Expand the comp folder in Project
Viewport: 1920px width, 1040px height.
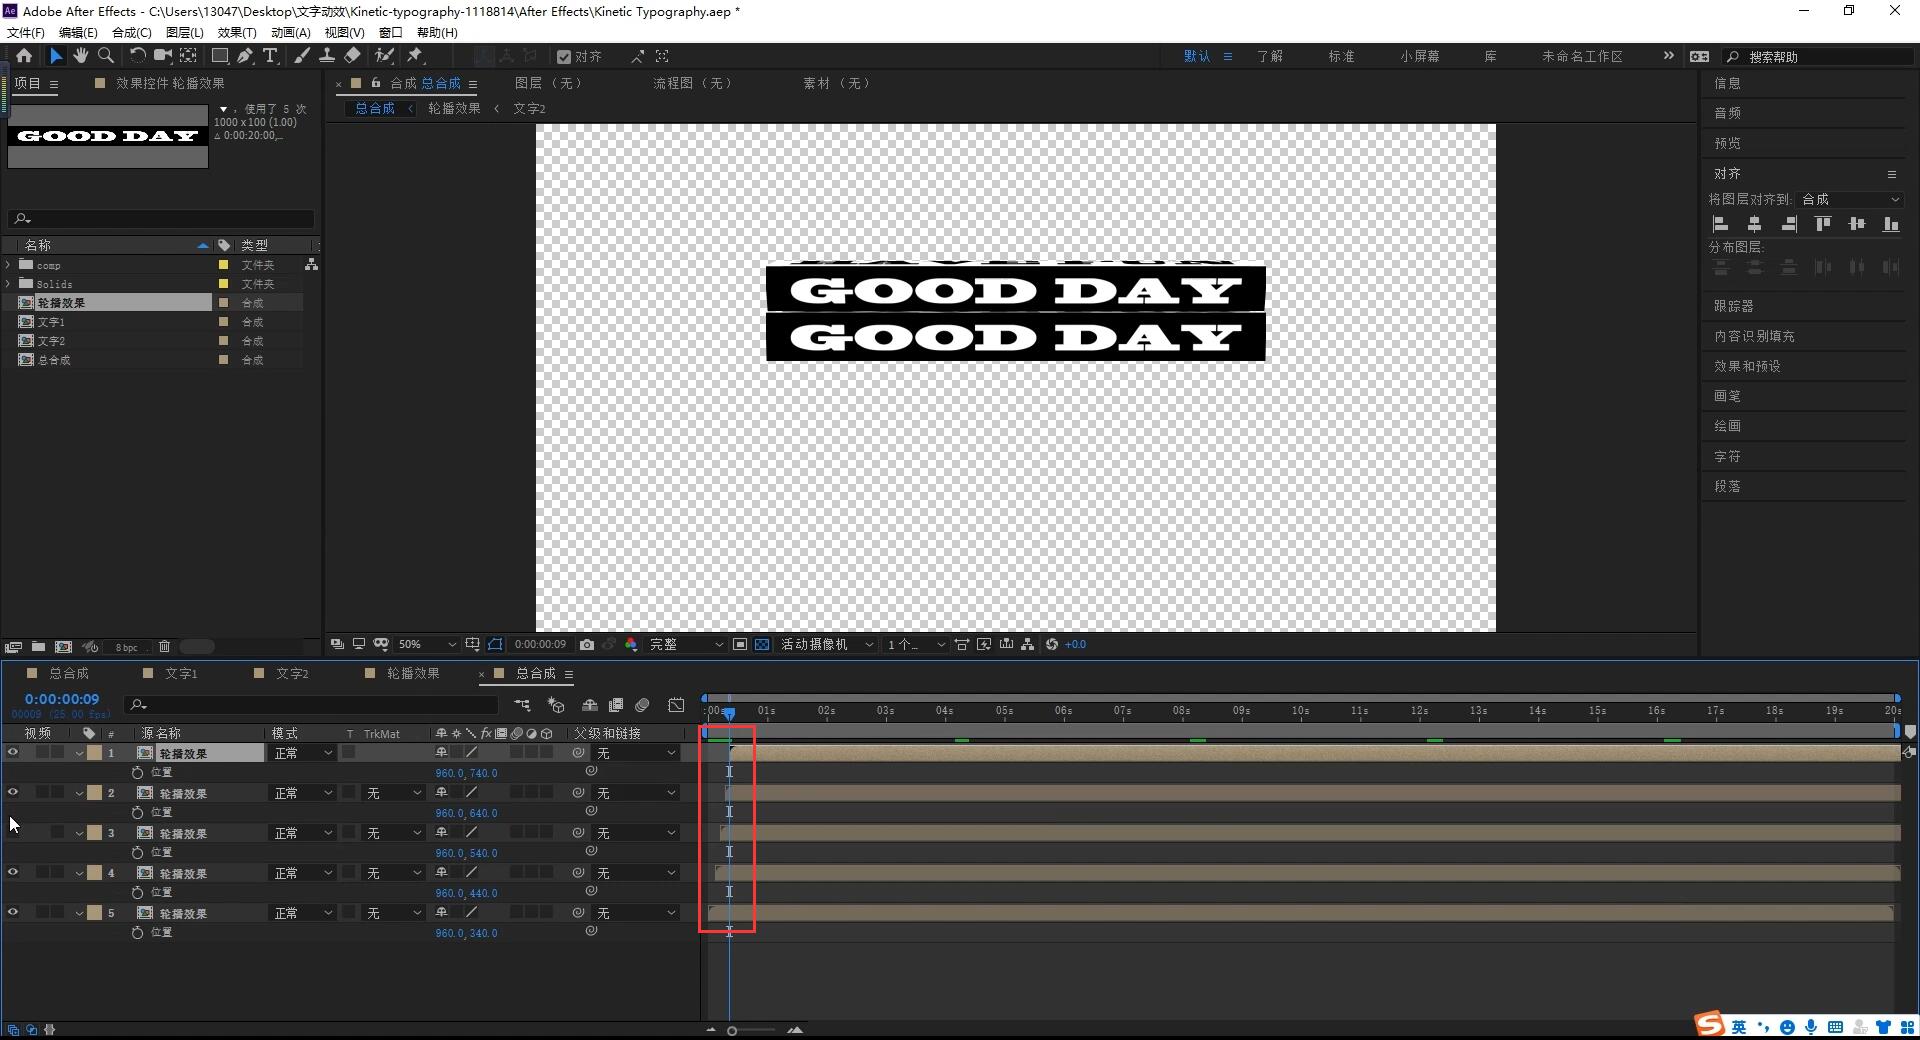9,265
